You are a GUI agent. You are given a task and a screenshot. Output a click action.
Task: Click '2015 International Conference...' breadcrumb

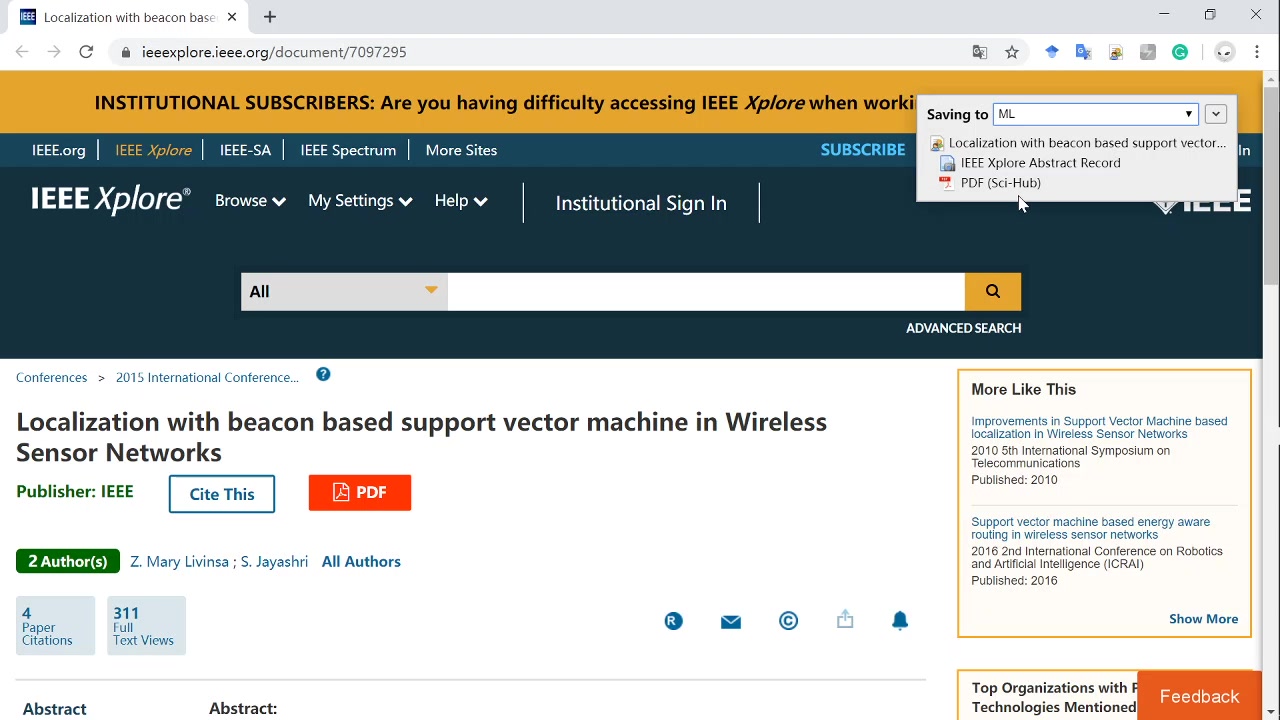coord(207,378)
